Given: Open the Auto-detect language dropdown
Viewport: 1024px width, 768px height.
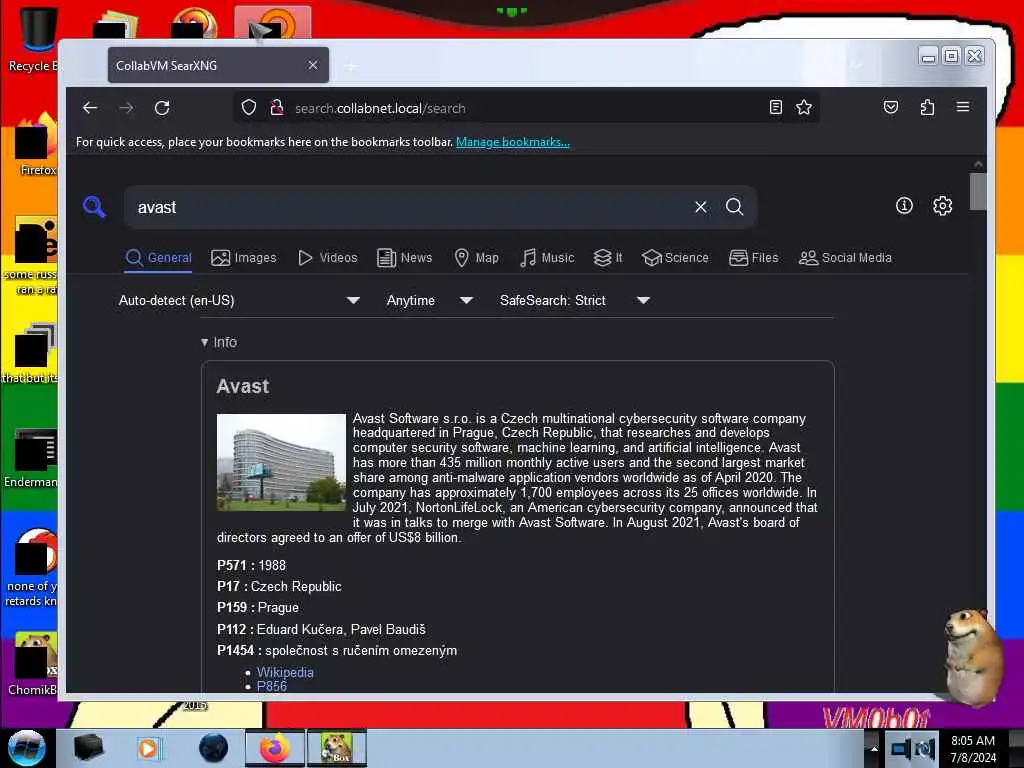Looking at the screenshot, I should click(x=239, y=300).
